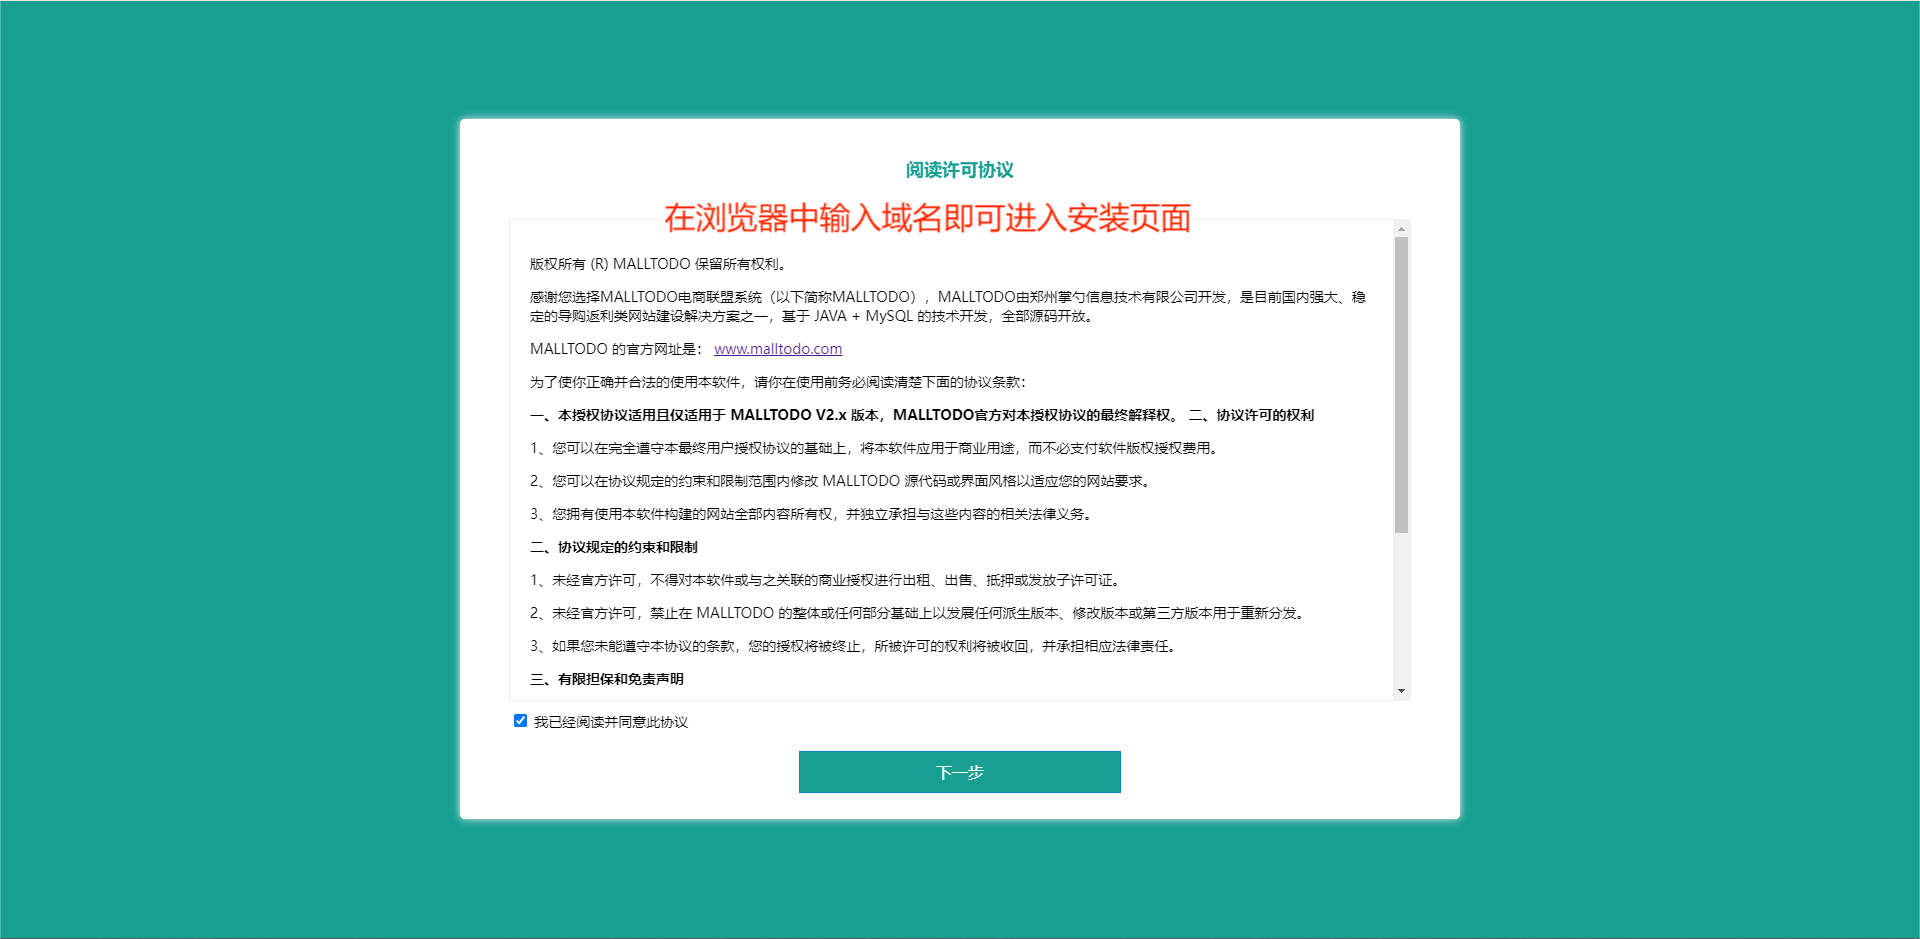This screenshot has height=939, width=1920.
Task: Click the text MALLTODO 的官方网址是
Action: (x=616, y=349)
